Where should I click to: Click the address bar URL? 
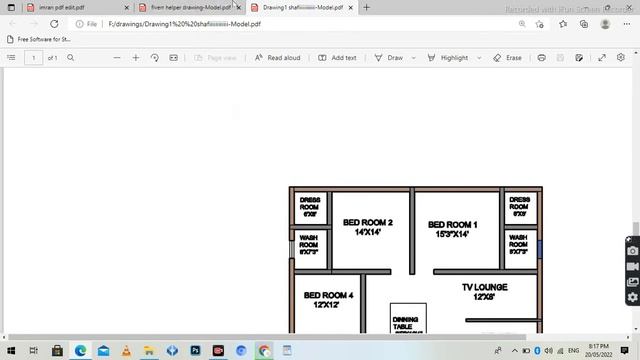point(184,24)
